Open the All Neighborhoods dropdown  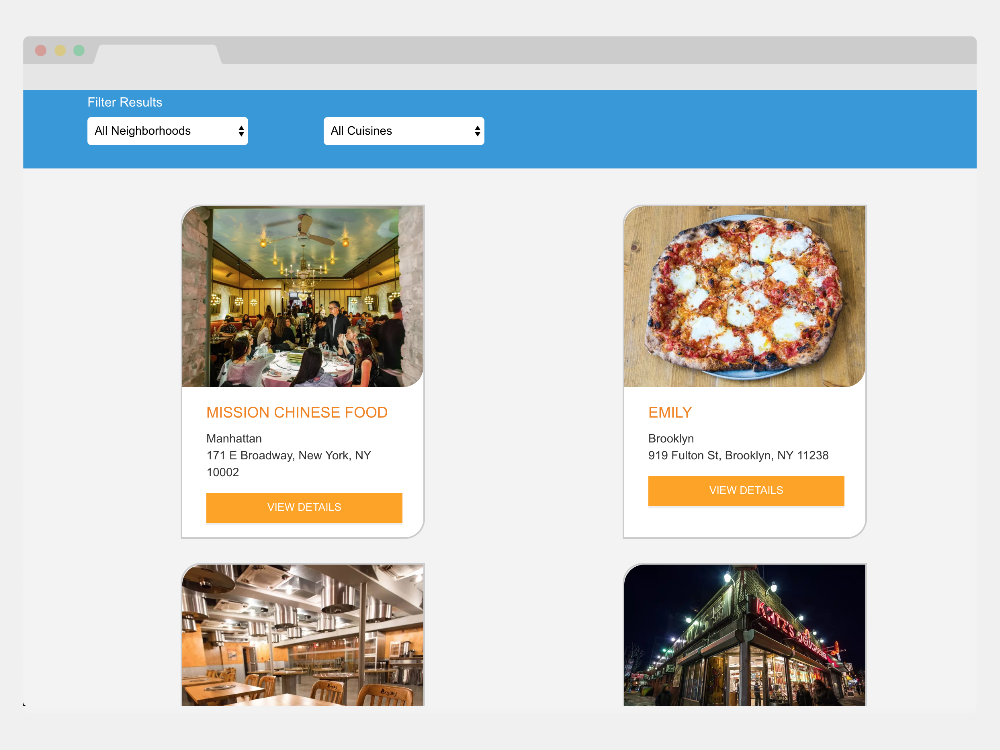coord(167,131)
